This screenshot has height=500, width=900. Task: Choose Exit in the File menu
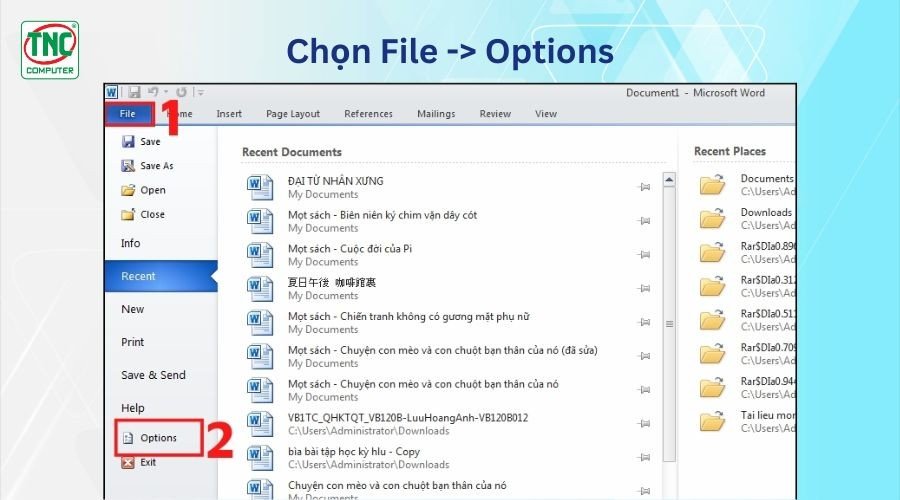click(139, 462)
